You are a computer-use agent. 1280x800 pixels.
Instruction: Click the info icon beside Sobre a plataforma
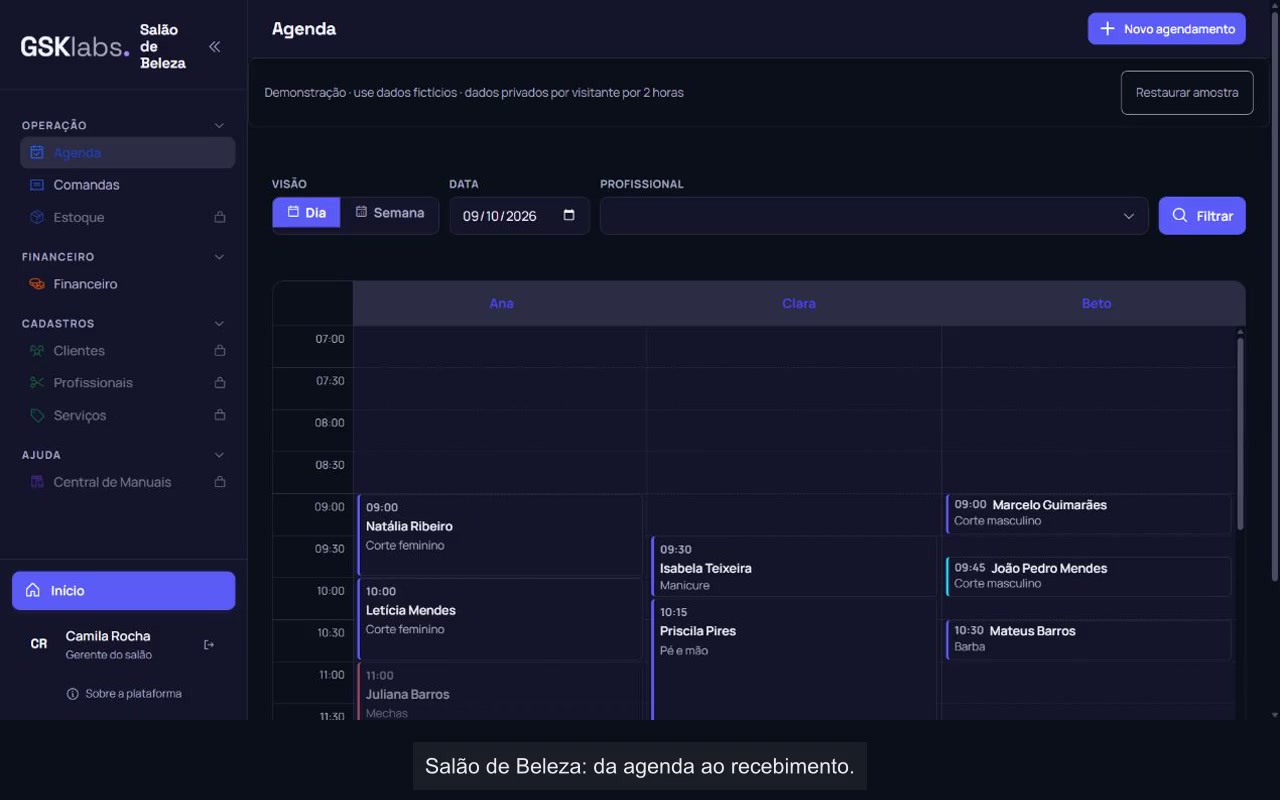[72, 694]
